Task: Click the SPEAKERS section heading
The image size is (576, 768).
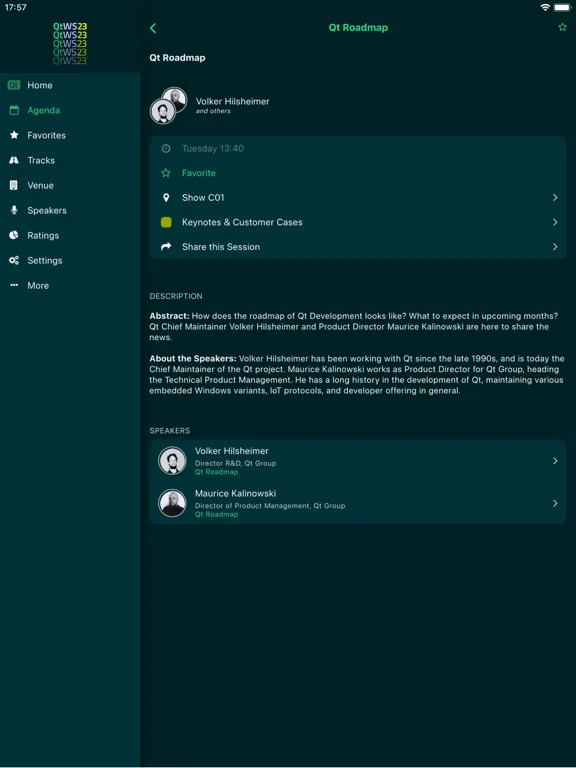Action: [169, 431]
